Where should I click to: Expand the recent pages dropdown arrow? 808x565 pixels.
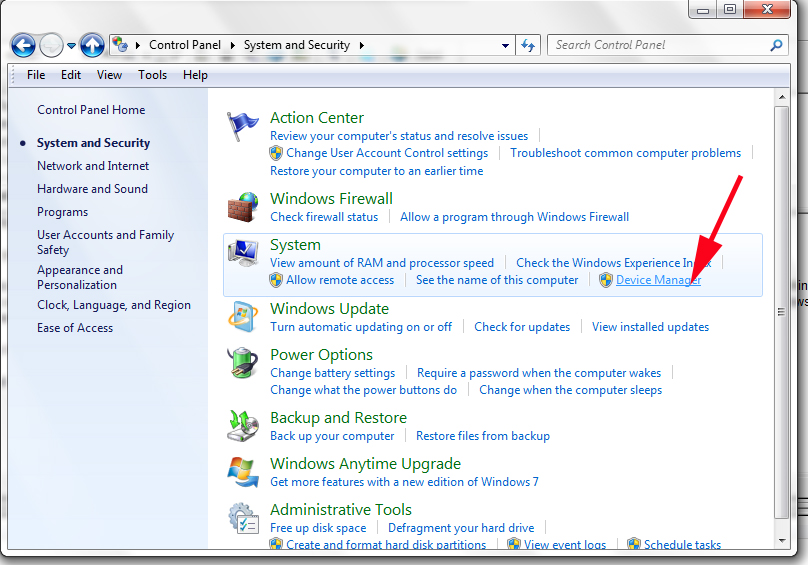(71, 46)
